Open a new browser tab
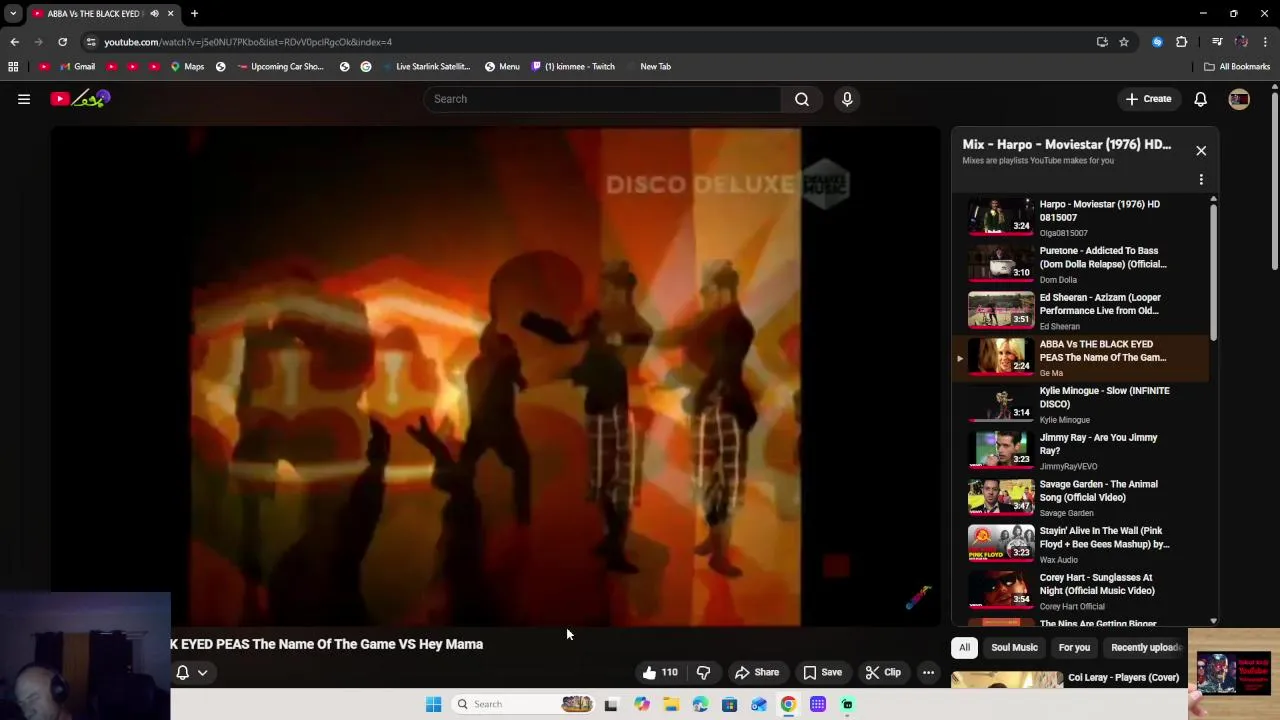This screenshot has width=1280, height=720. click(194, 14)
